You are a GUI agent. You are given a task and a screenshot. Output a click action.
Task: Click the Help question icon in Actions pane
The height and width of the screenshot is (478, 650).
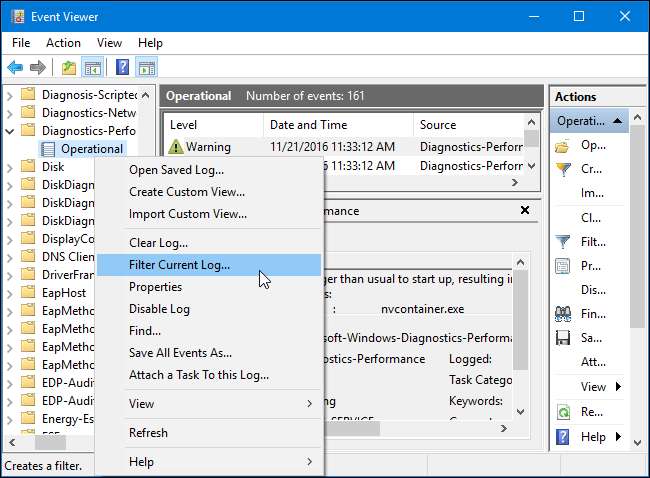[x=563, y=437]
